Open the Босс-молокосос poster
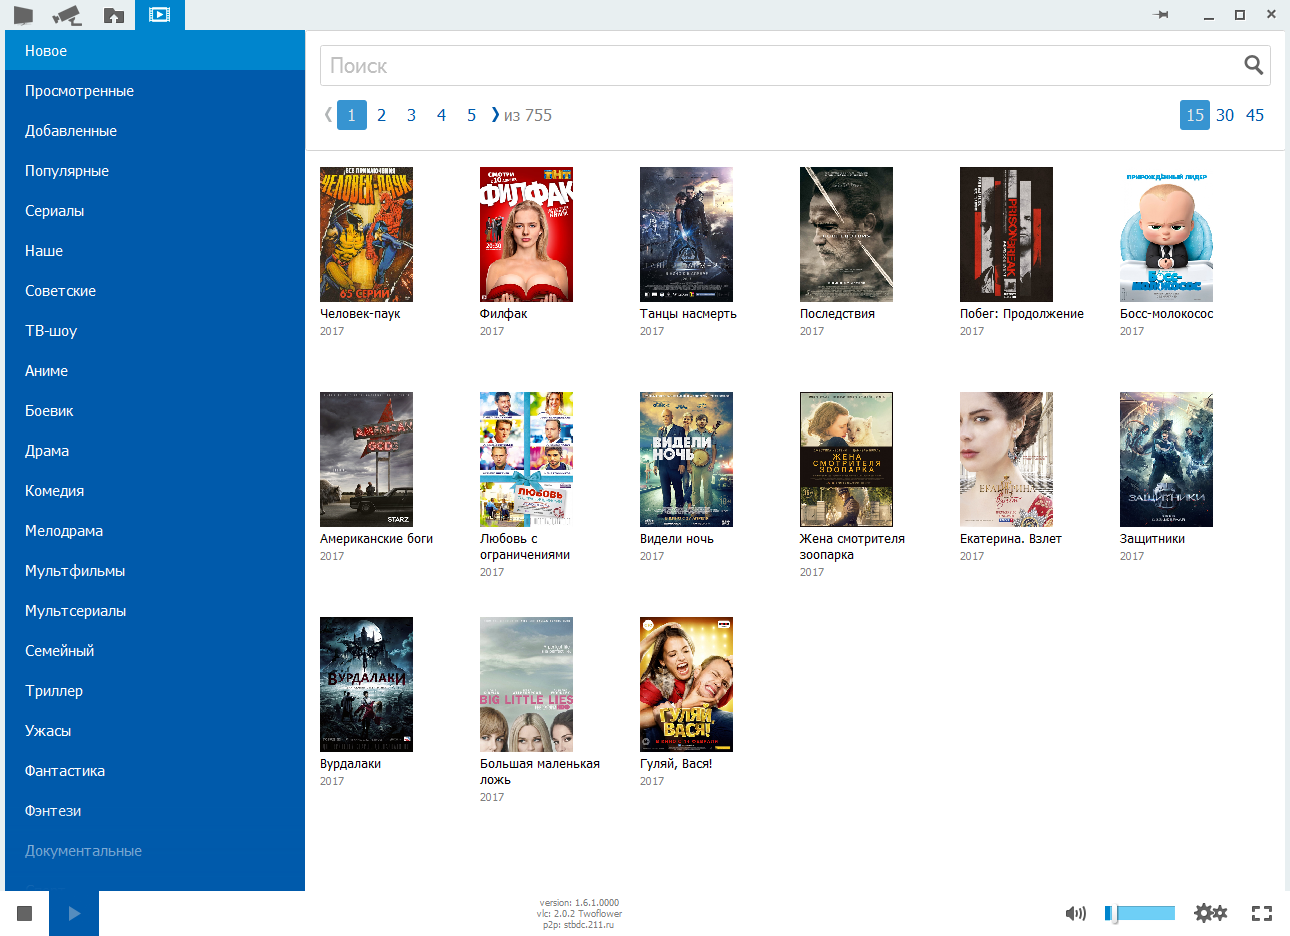 1166,234
